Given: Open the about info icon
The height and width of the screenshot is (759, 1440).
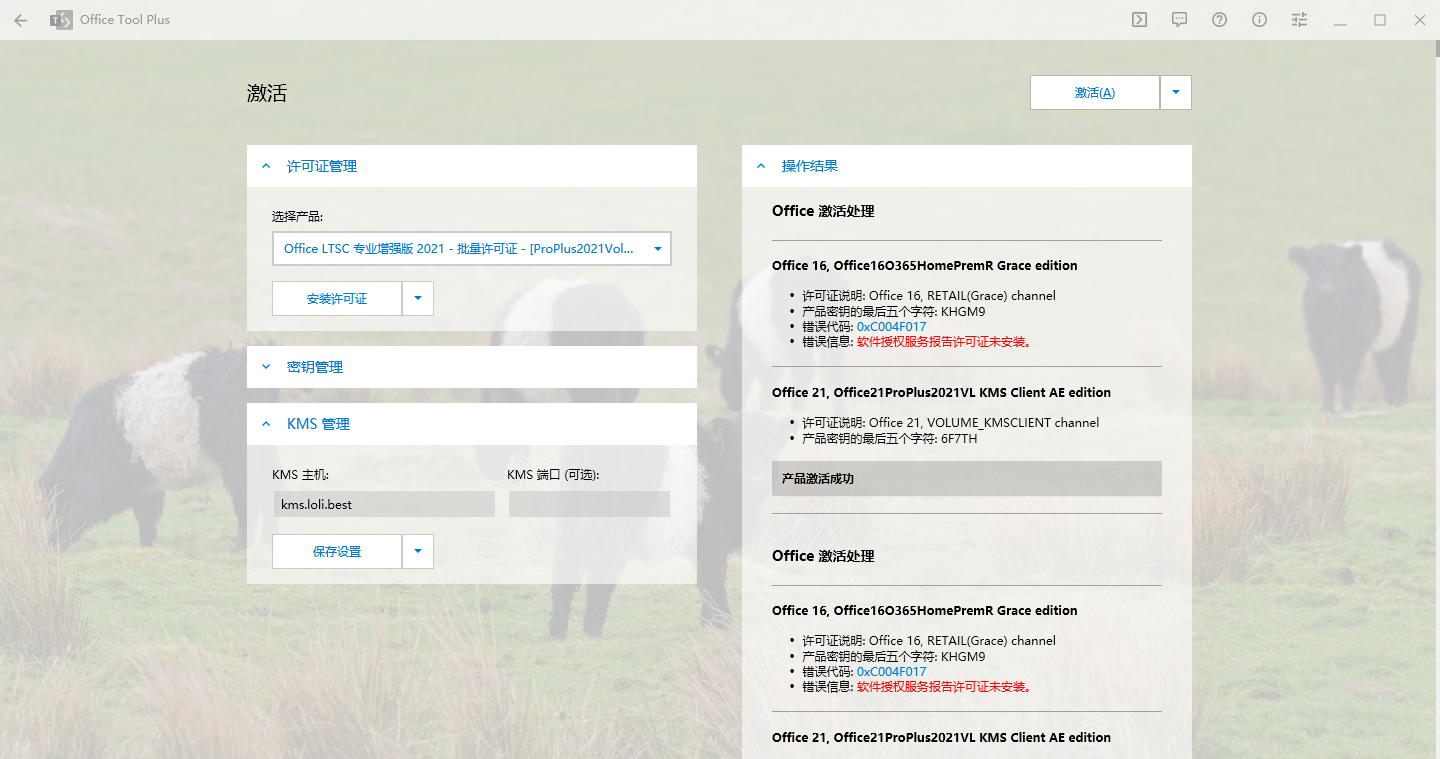Looking at the screenshot, I should click(1259, 20).
